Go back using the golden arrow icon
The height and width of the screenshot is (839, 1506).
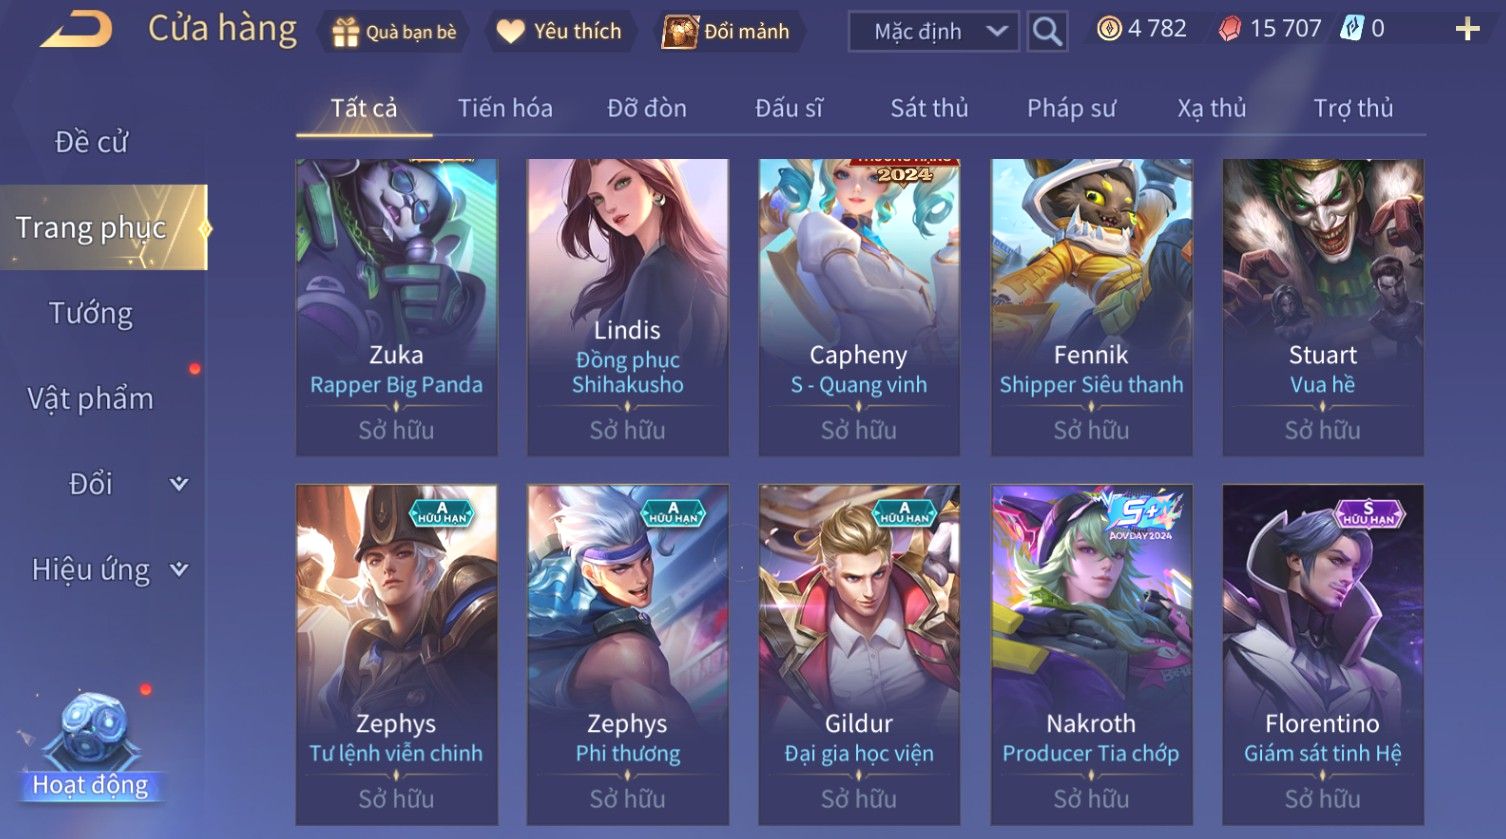pos(76,29)
